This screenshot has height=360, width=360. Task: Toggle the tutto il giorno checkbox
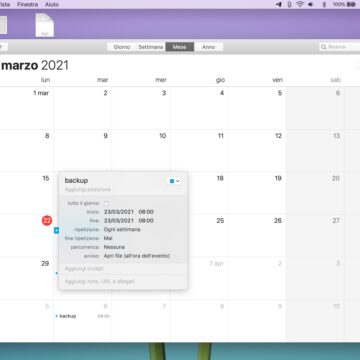(107, 203)
